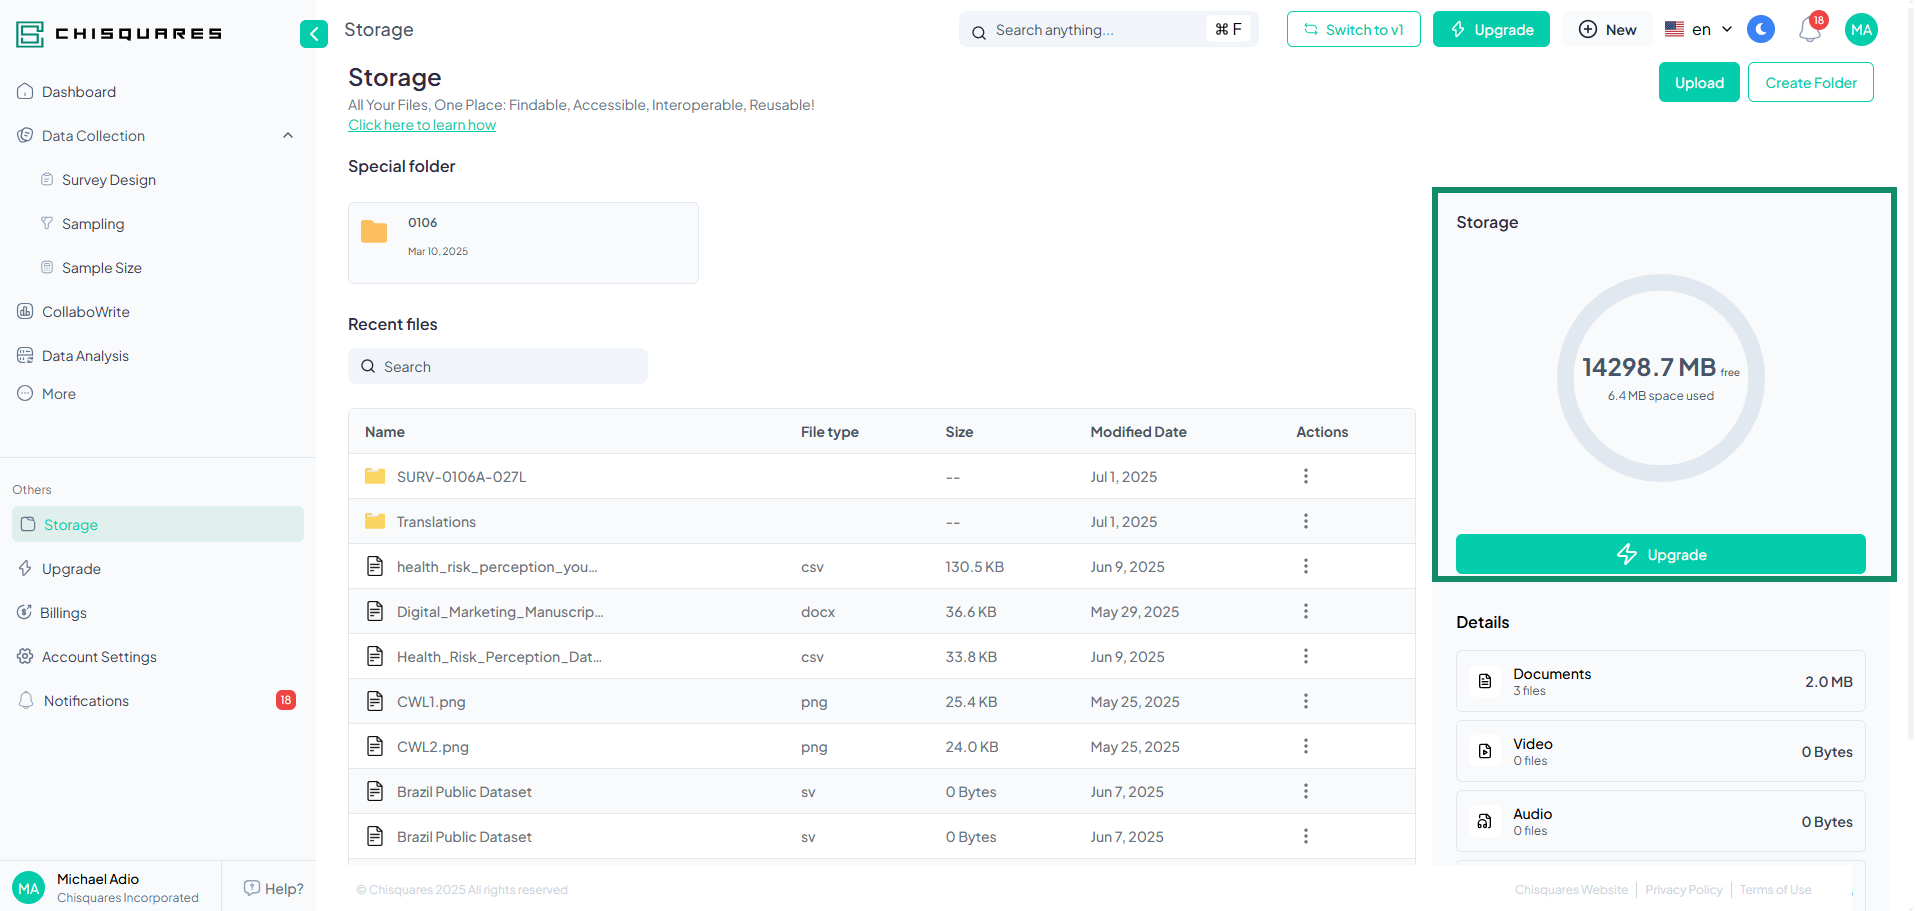Collapse the Data Collection menu

click(x=288, y=136)
